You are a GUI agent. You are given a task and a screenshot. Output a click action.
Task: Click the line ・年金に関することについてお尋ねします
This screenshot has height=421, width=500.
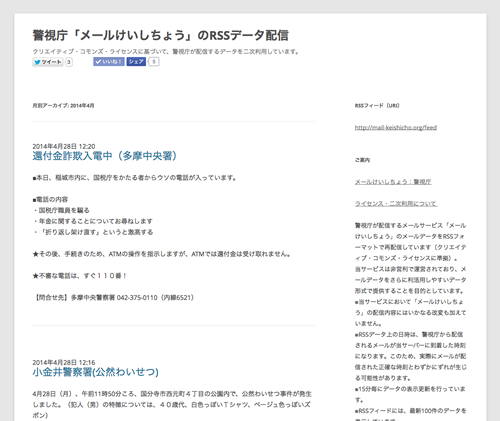[93, 221]
